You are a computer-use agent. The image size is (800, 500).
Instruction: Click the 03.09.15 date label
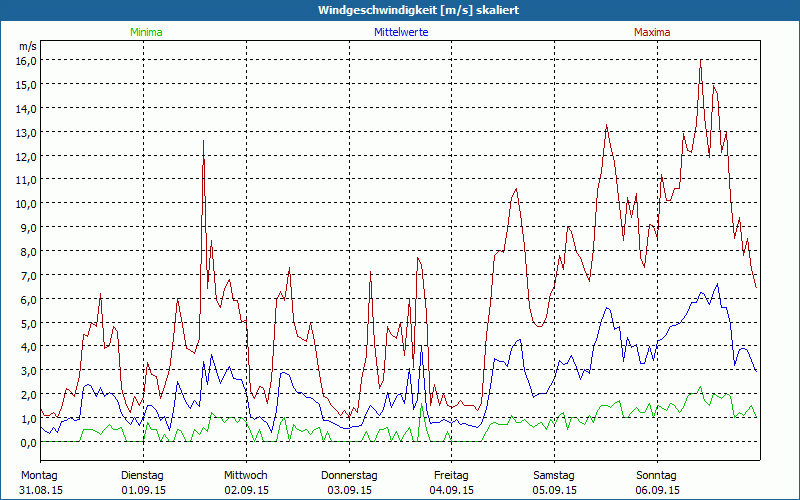coord(349,490)
